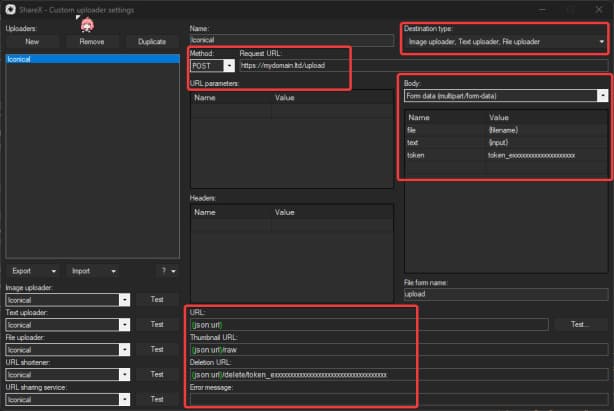The width and height of the screenshot is (614, 411).
Task: Click the Test button beside URL field
Action: coord(580,324)
